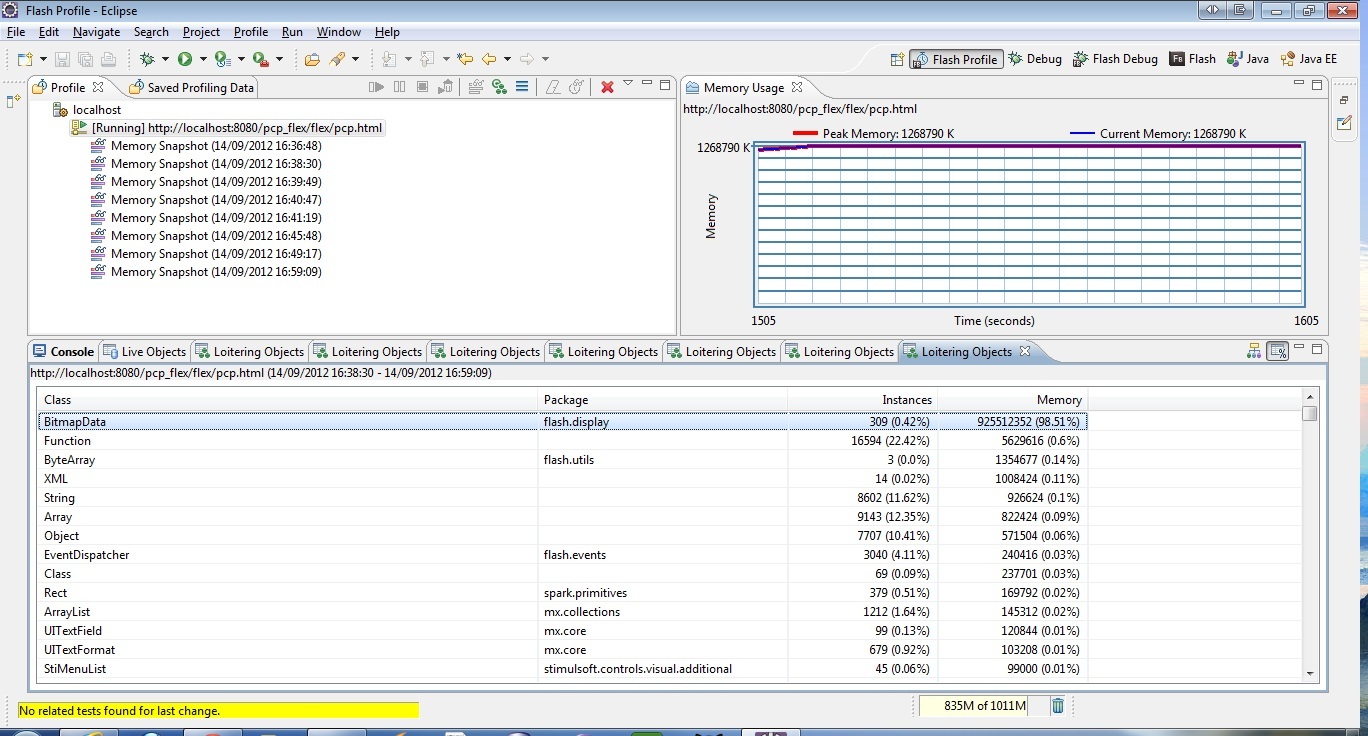Open the Profile launch dropdown arrow

coord(241,60)
